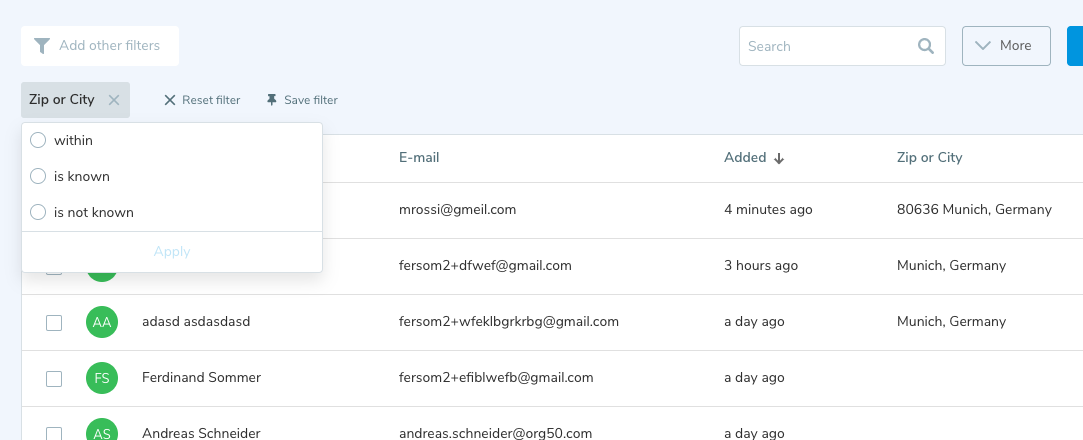1083x440 pixels.
Task: Click the green AS avatar
Action: 102,432
